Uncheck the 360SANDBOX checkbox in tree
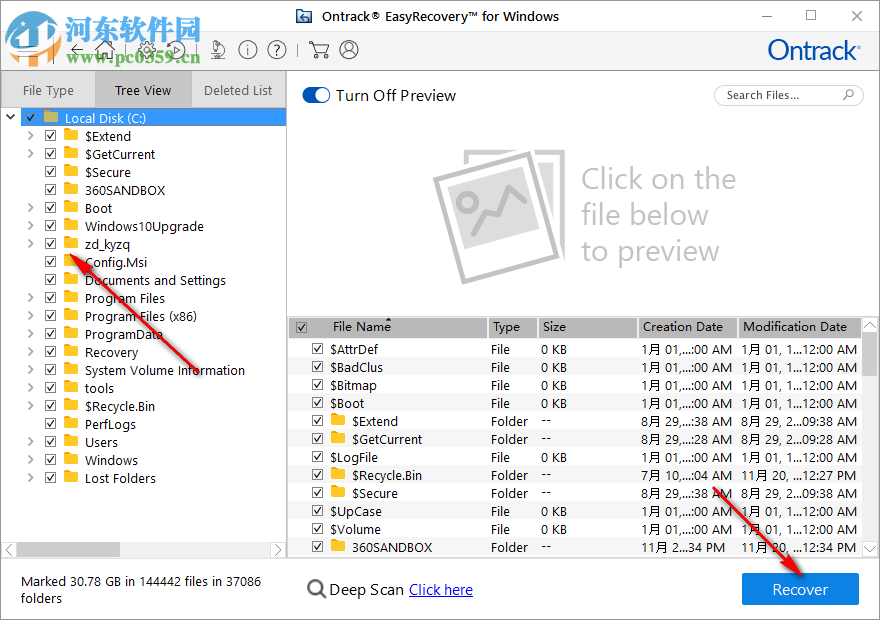Image resolution: width=880 pixels, height=620 pixels. 51,190
